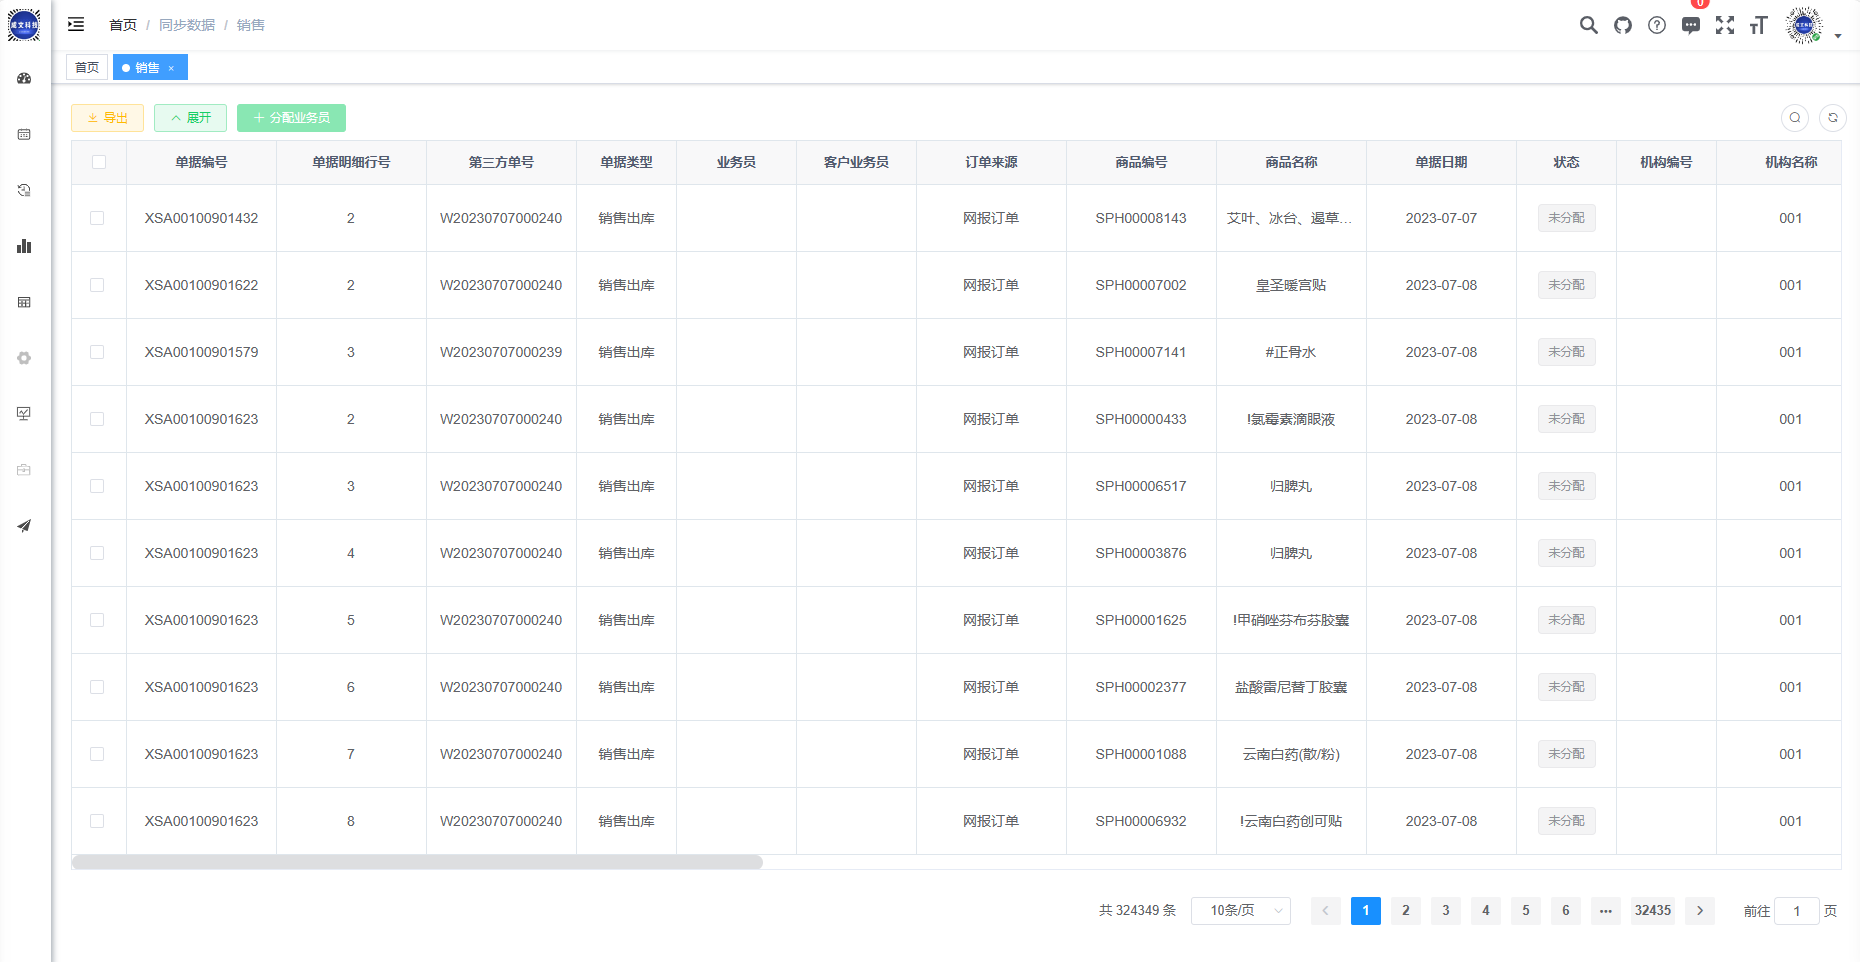Click the search magnifier icon in header
Viewport: 1860px width, 962px height.
click(1588, 25)
